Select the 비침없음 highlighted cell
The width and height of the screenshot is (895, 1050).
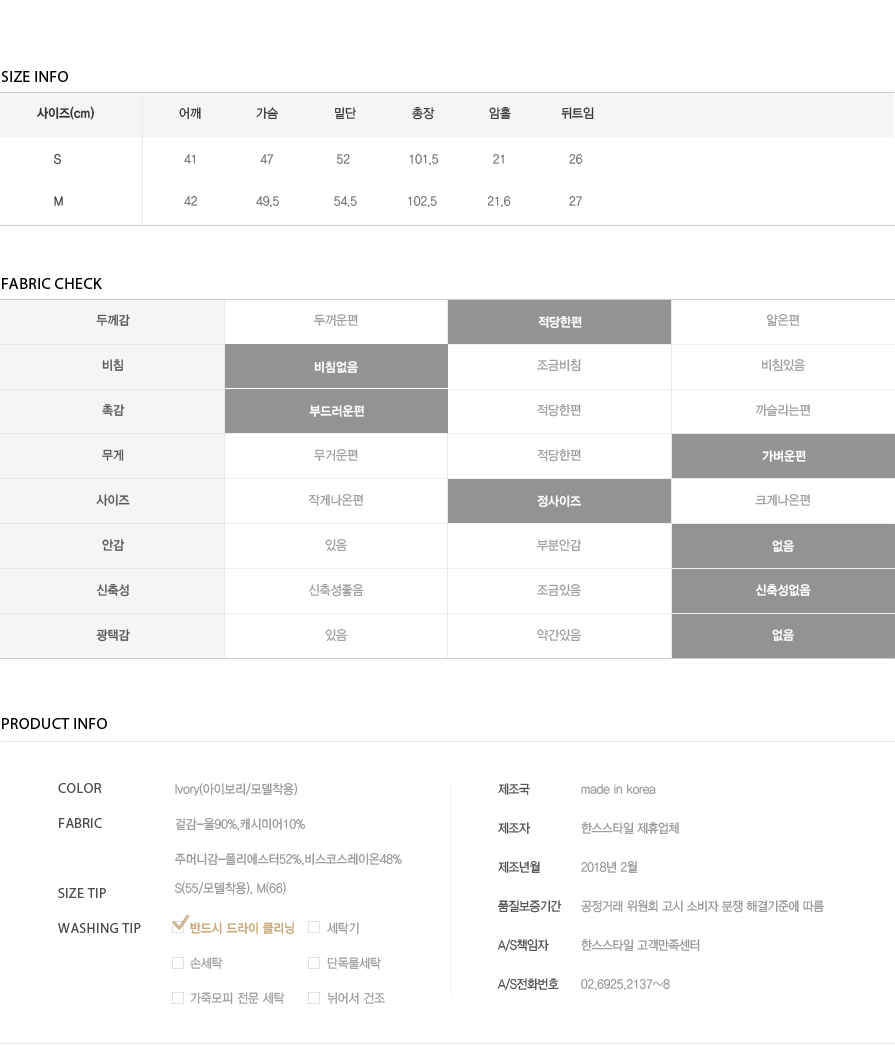[x=336, y=366]
